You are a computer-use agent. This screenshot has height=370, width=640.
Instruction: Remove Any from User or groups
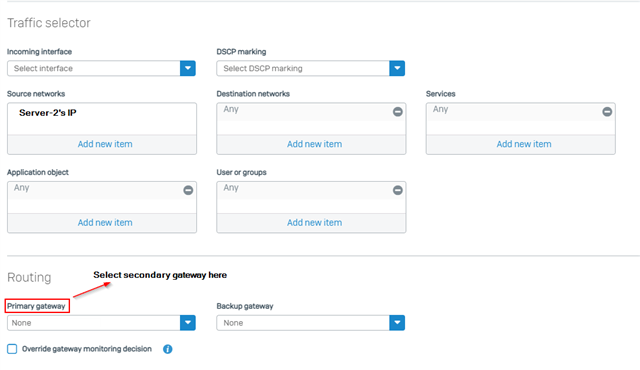click(398, 190)
